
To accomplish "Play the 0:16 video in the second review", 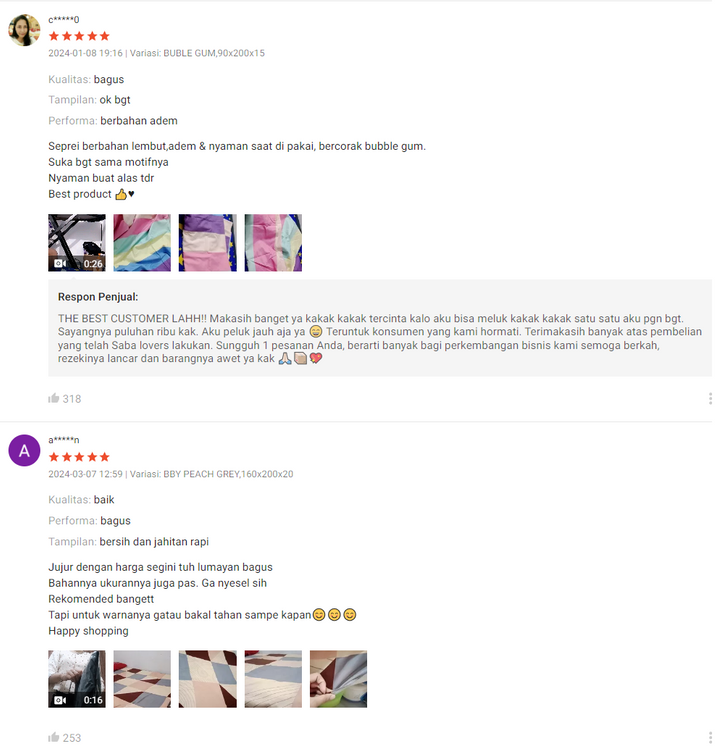I will coord(77,678).
